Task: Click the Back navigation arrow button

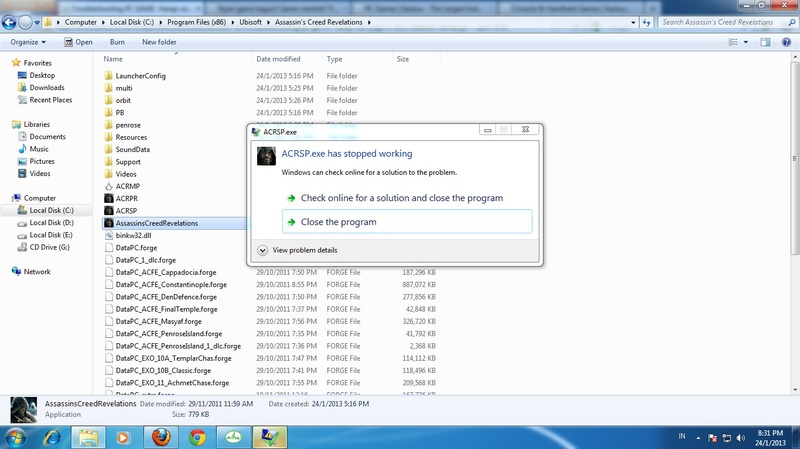Action: (x=9, y=22)
